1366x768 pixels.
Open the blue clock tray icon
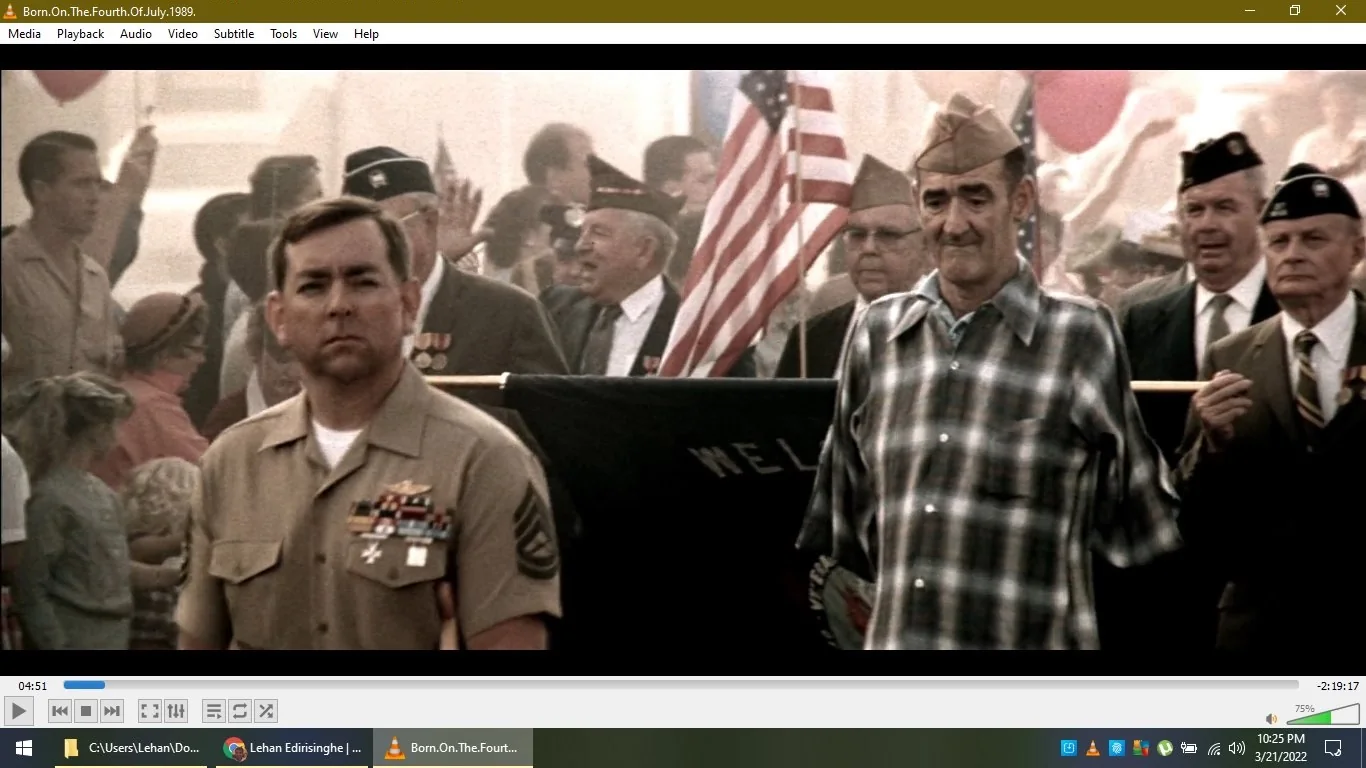pos(1069,747)
